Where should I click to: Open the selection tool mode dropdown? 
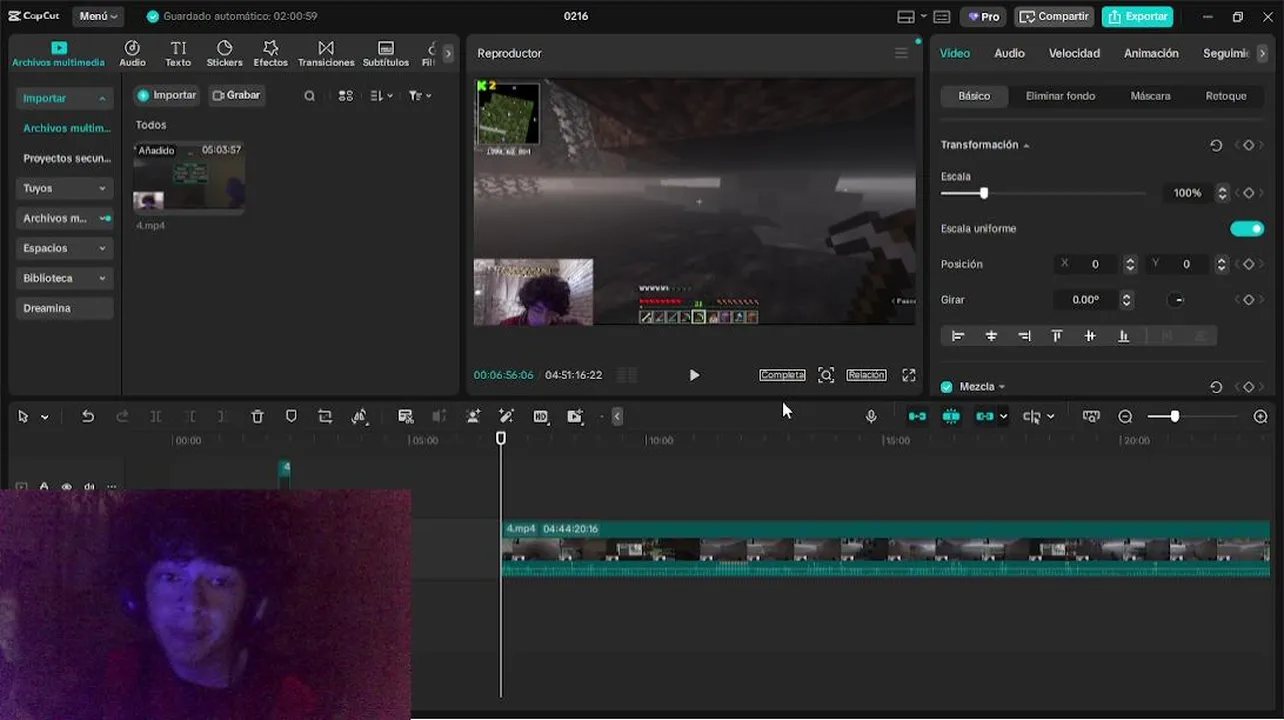[x=45, y=417]
